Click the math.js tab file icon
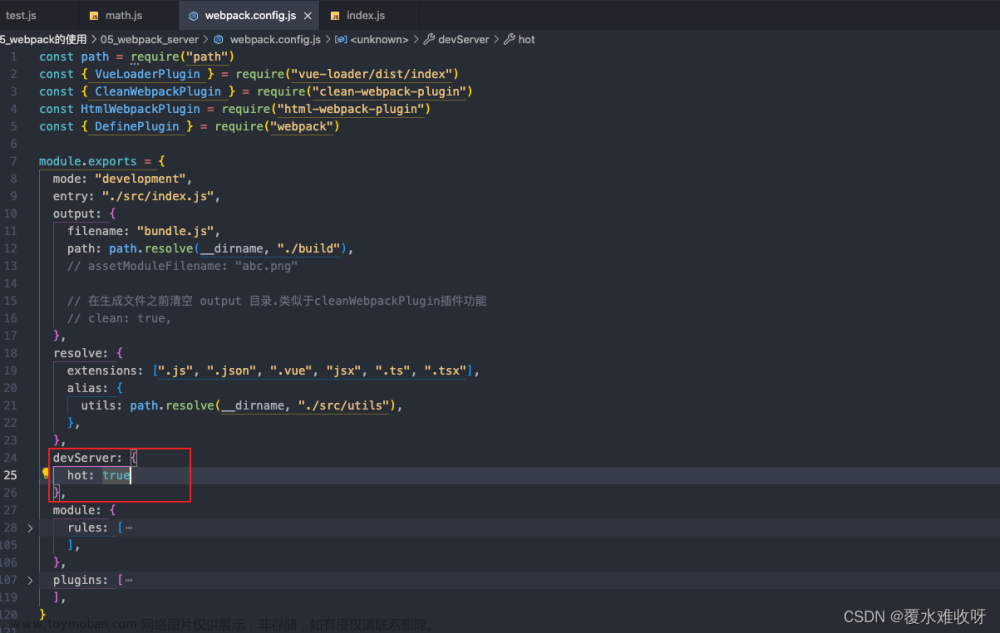Image resolution: width=1000 pixels, height=633 pixels. coord(94,16)
